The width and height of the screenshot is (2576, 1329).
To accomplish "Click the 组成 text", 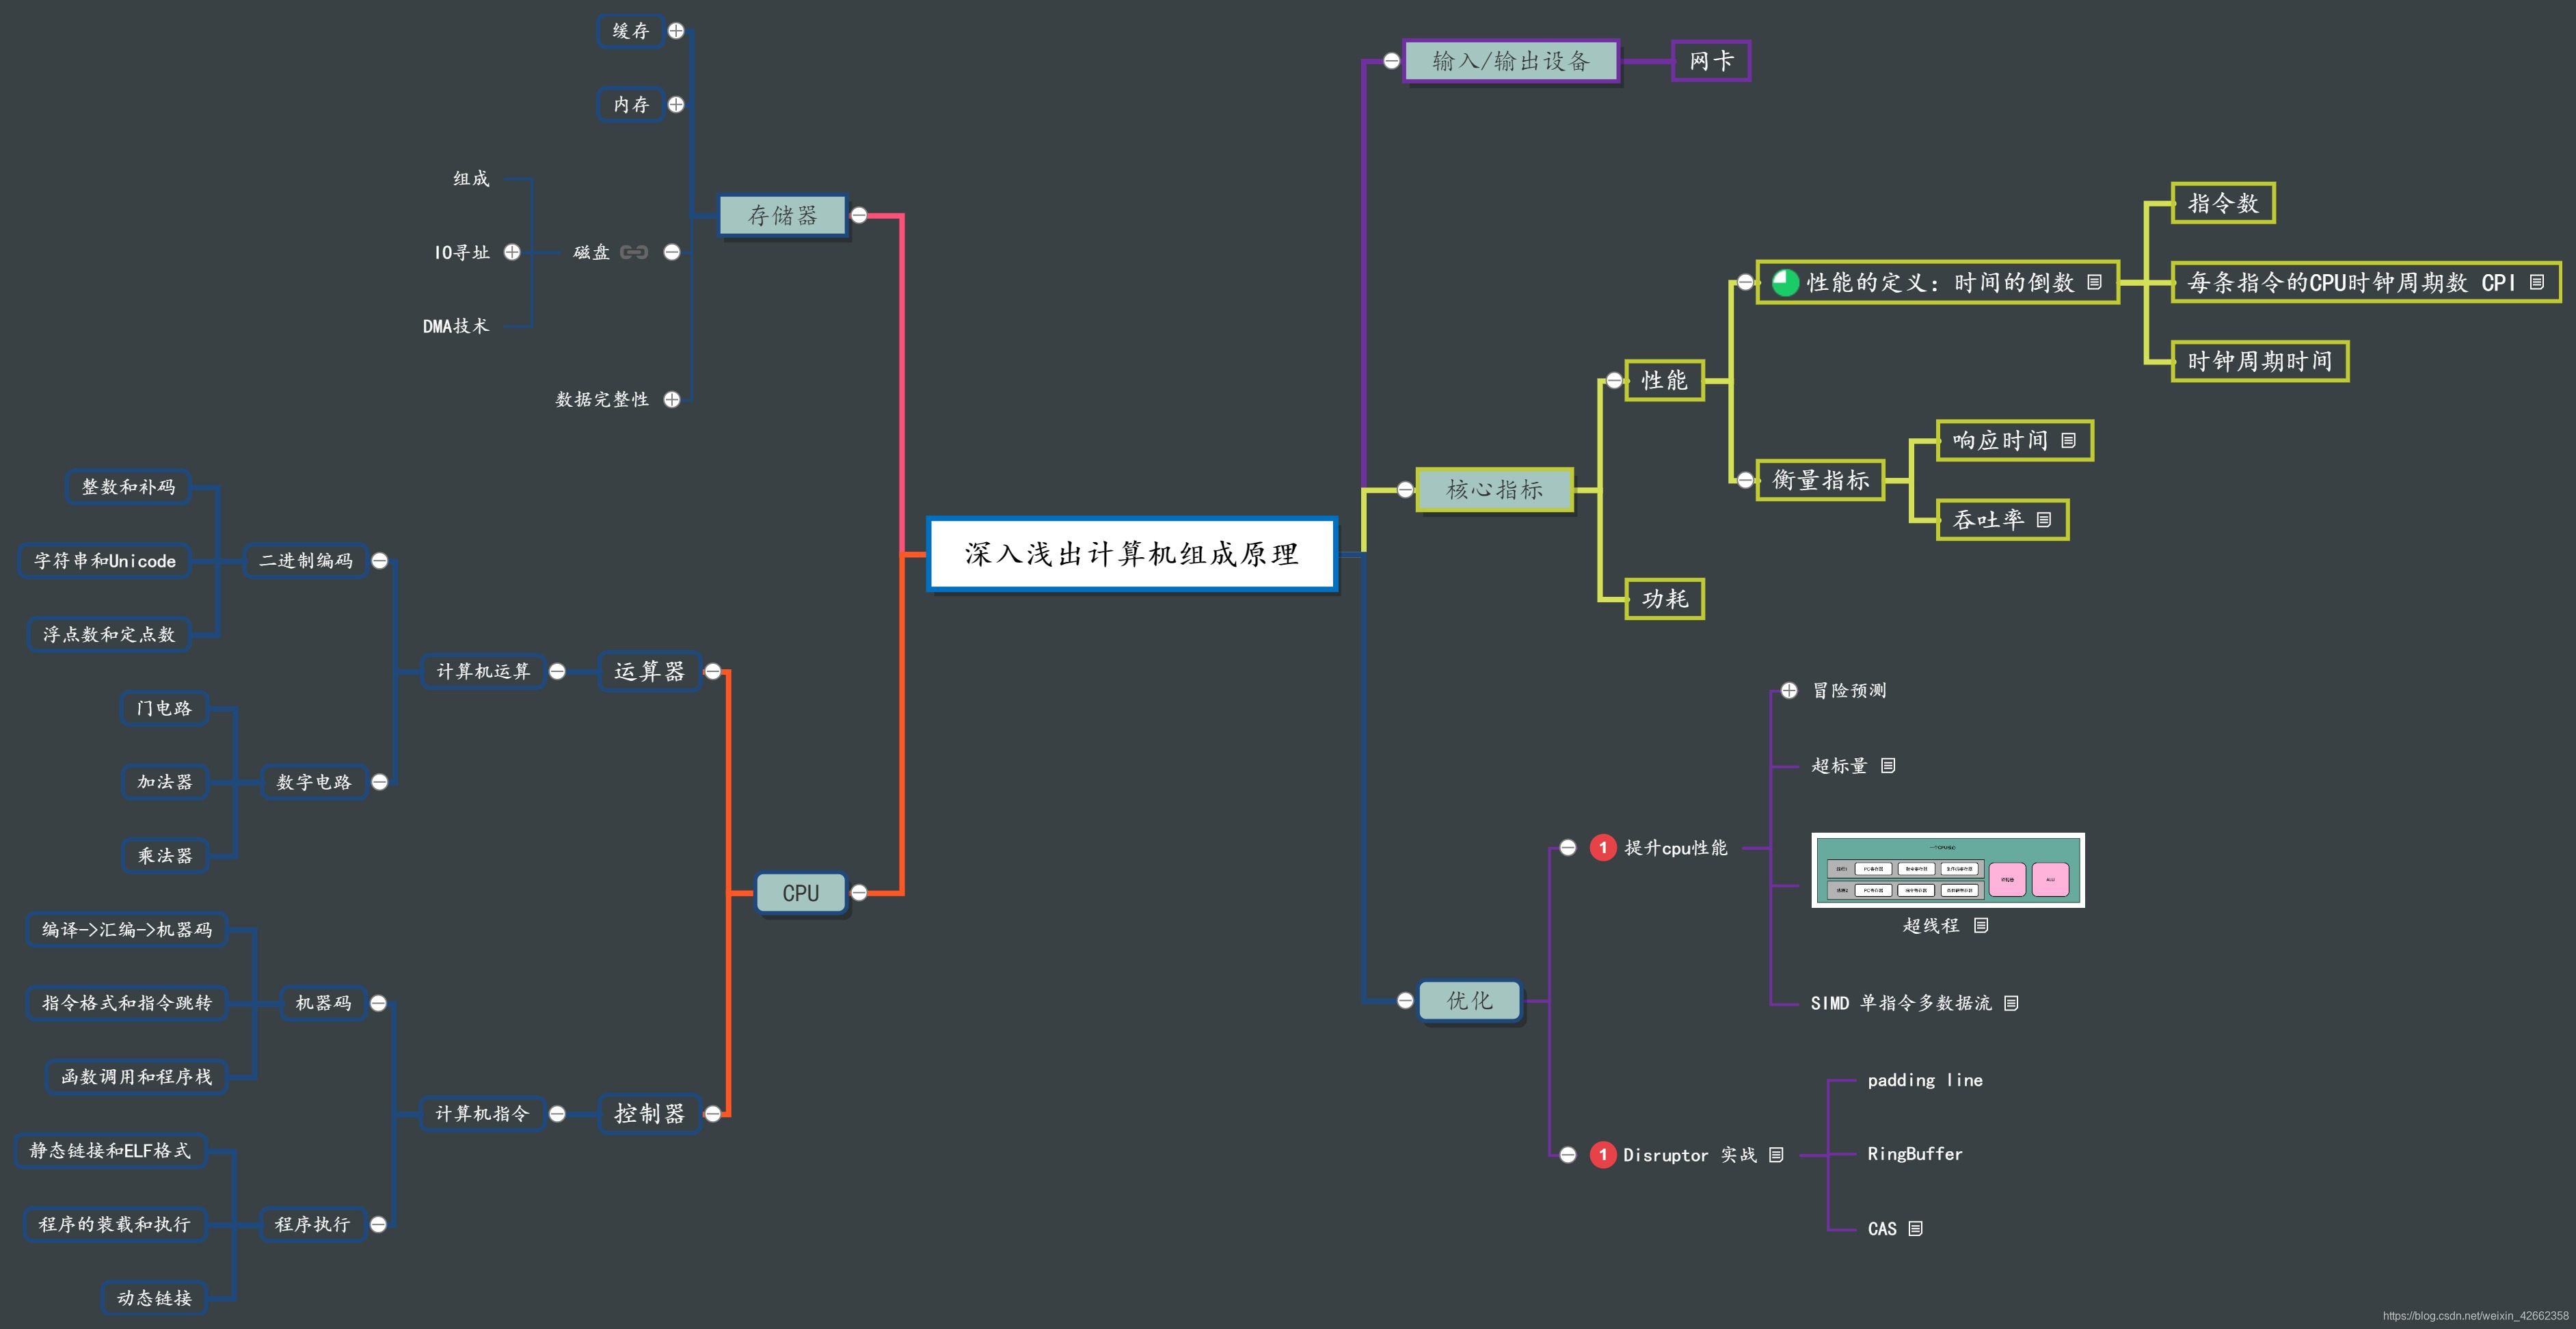I will 471,178.
